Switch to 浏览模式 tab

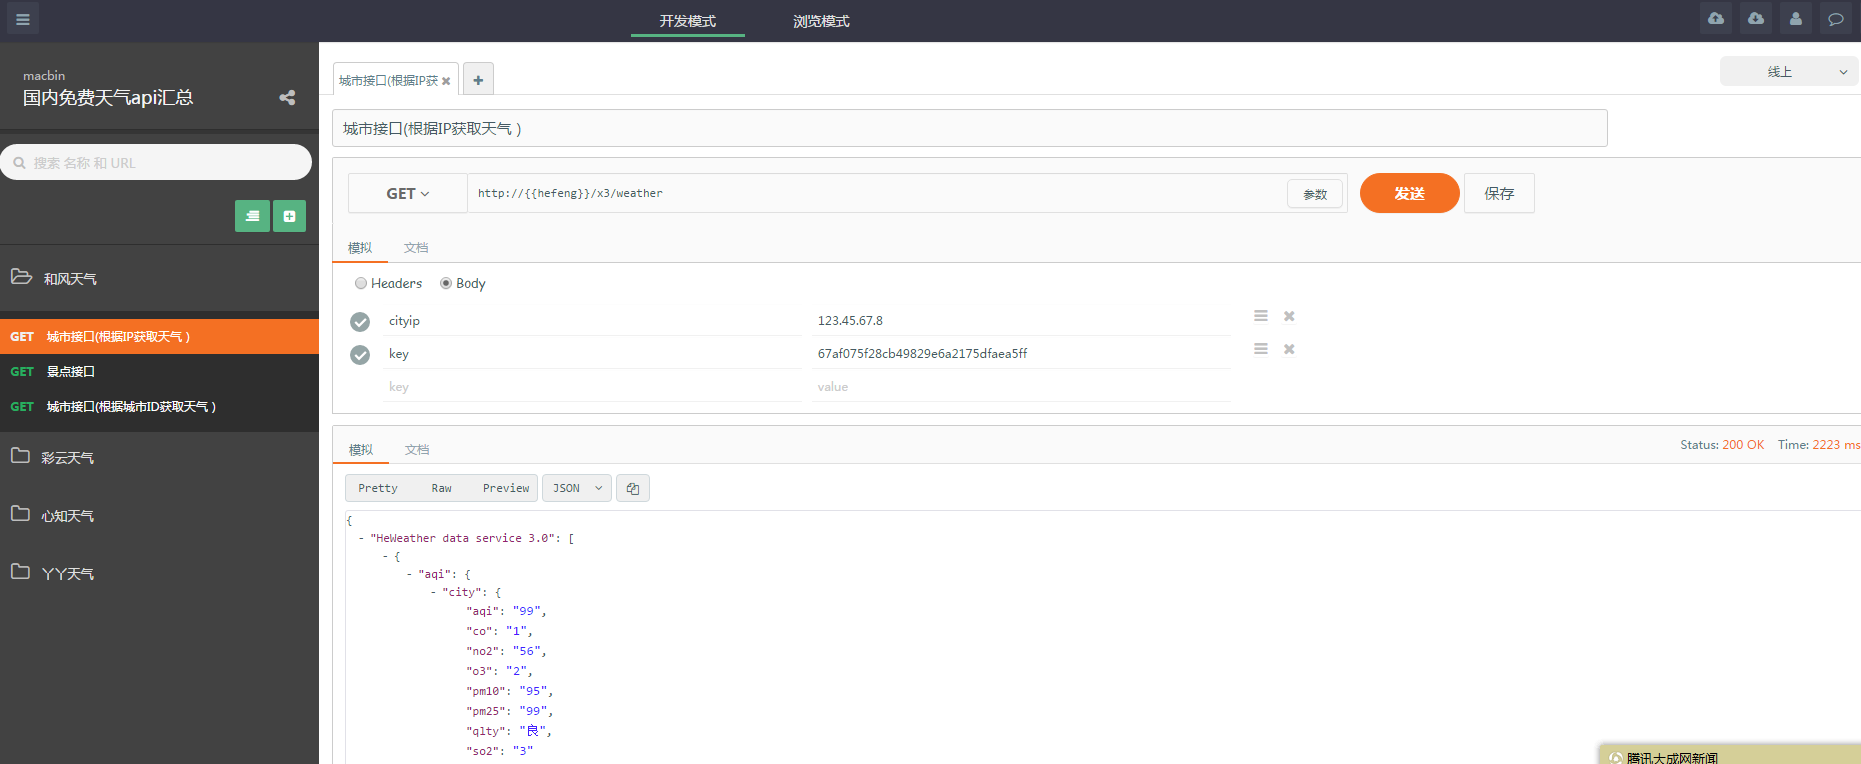tap(821, 21)
